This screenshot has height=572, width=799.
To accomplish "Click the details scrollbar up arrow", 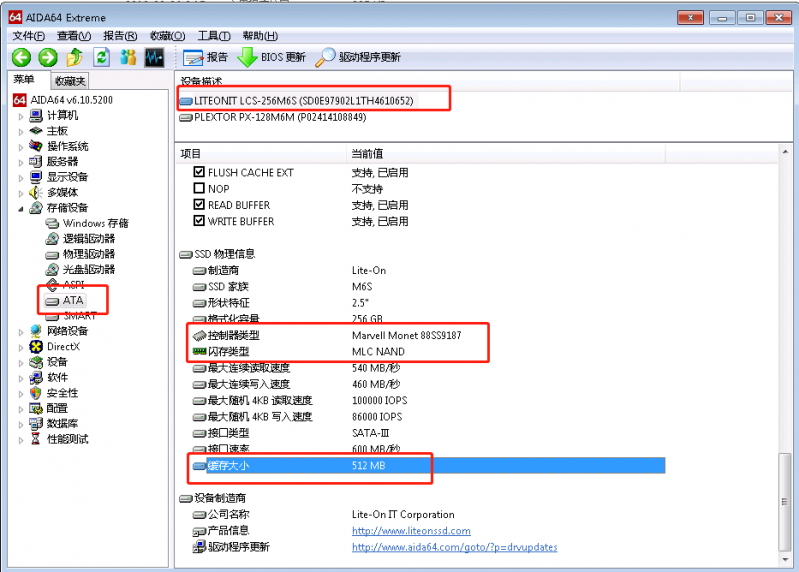I will pyautogui.click(x=785, y=152).
